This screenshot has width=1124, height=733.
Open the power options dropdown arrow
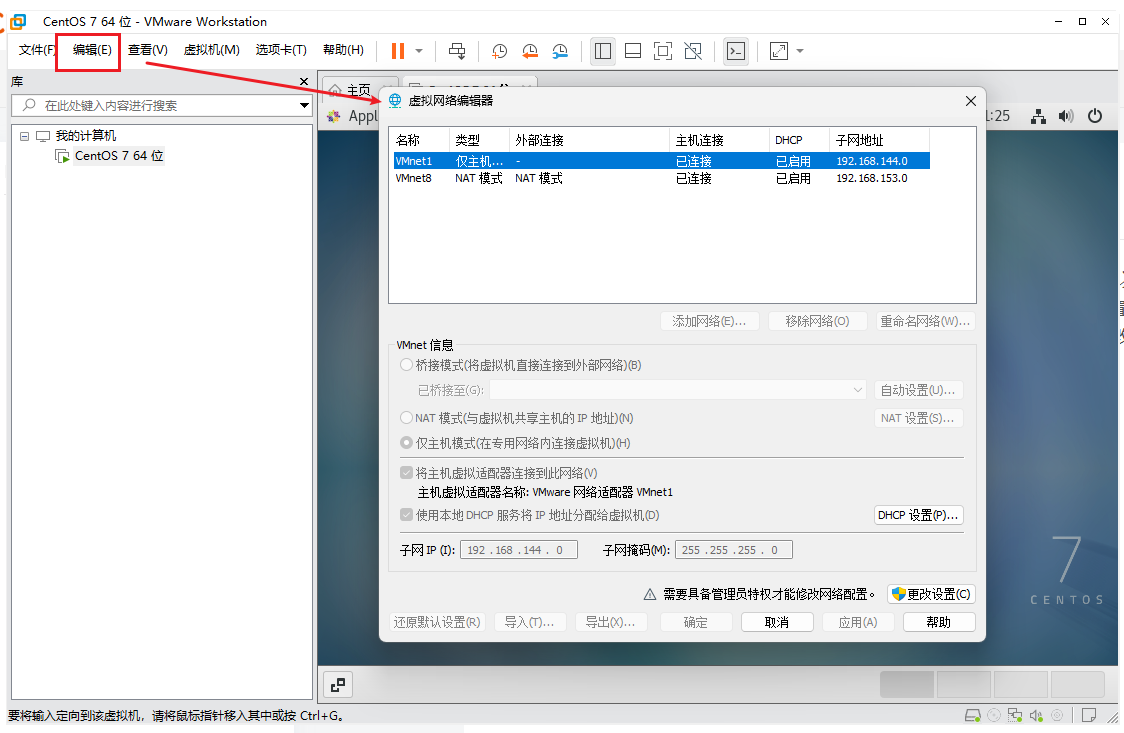419,51
